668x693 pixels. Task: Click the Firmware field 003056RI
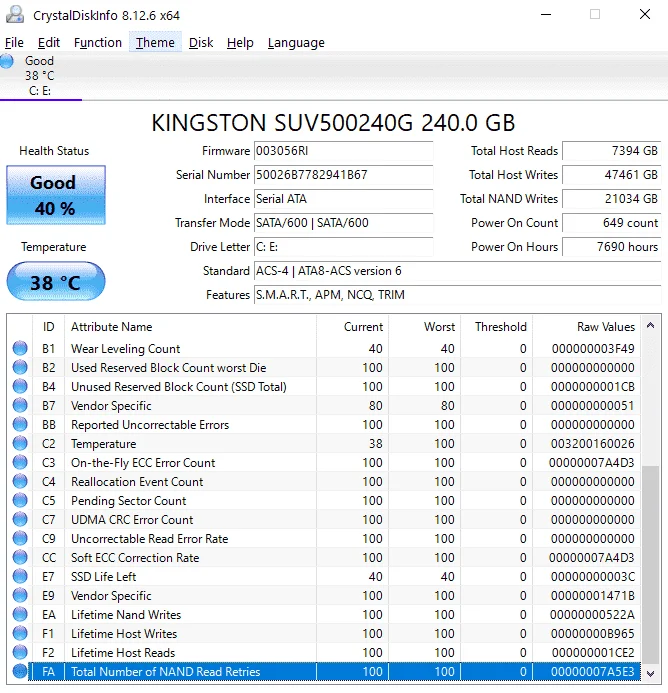tap(344, 151)
